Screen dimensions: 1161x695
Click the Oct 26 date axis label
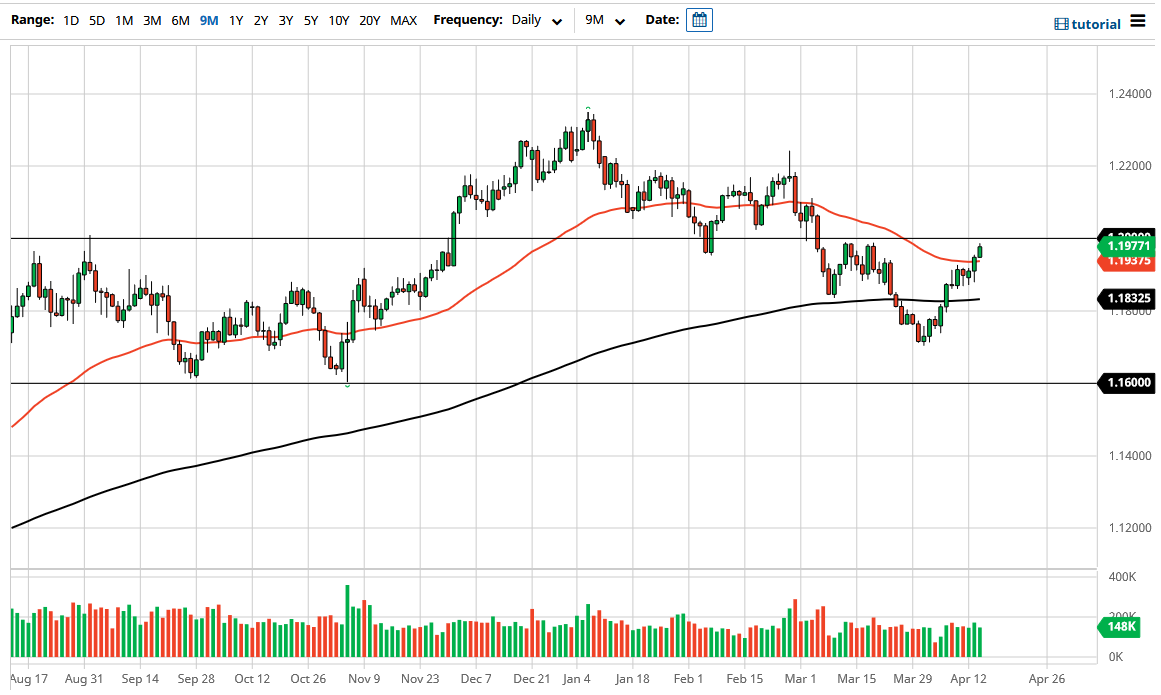308,679
